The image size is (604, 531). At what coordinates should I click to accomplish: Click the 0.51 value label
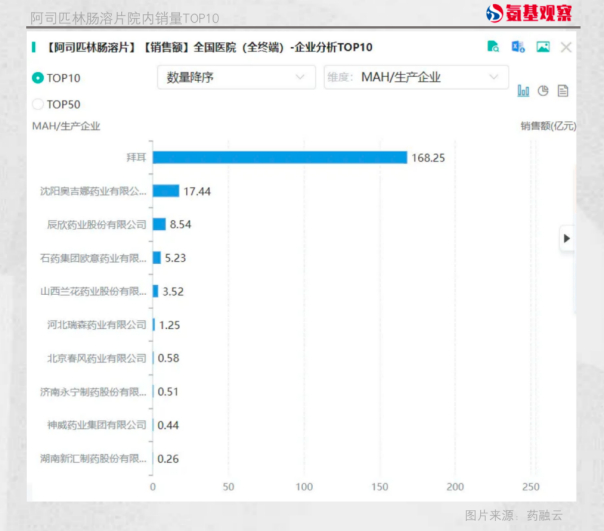[x=168, y=392]
